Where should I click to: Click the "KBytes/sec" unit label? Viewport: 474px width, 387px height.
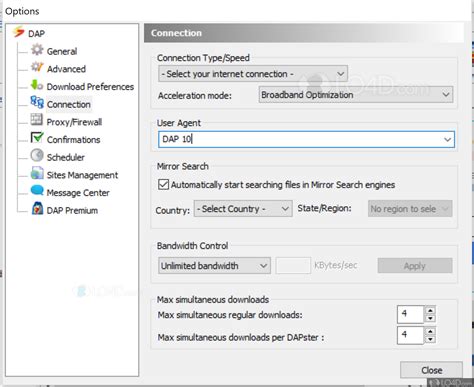pos(336,265)
